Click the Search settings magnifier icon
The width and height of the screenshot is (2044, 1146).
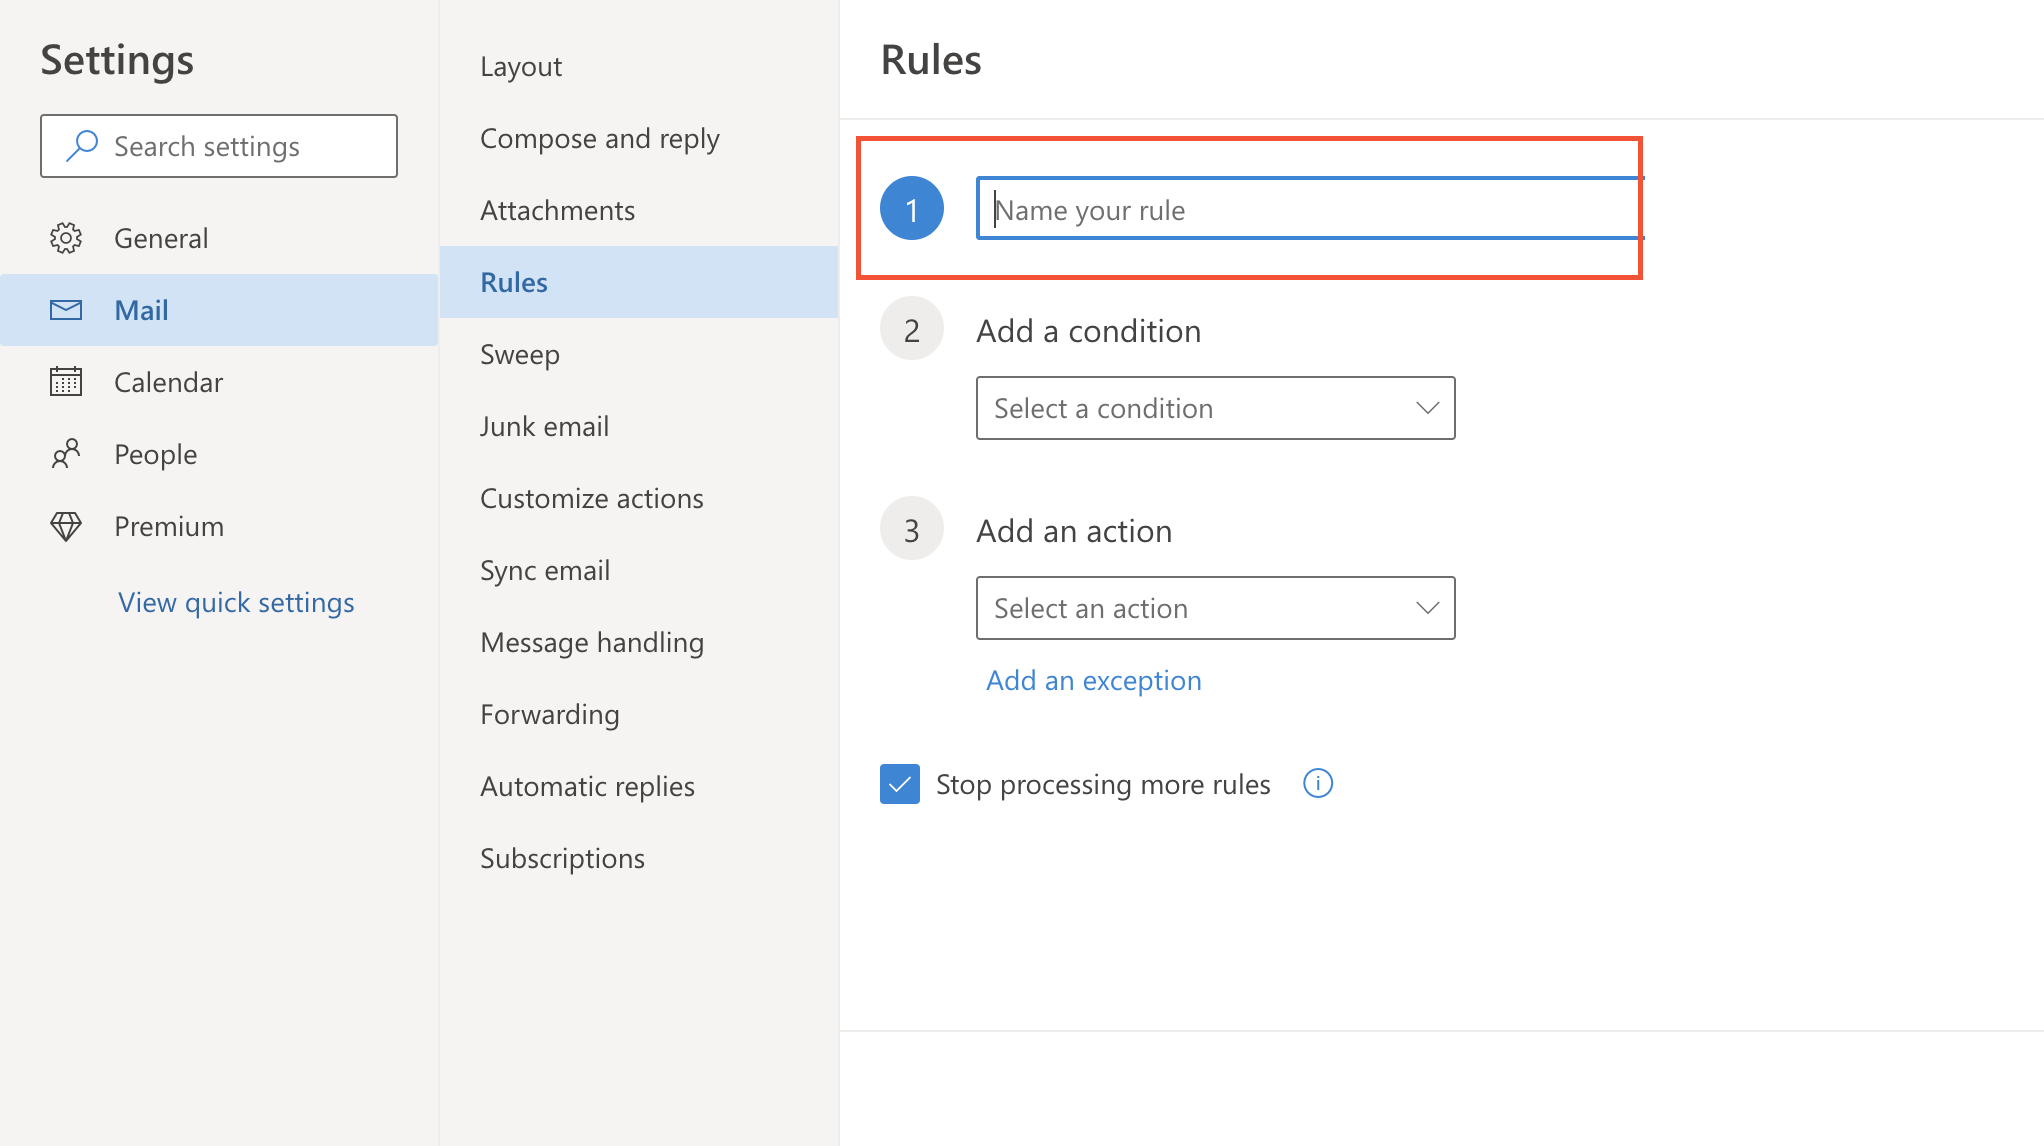tap(81, 145)
